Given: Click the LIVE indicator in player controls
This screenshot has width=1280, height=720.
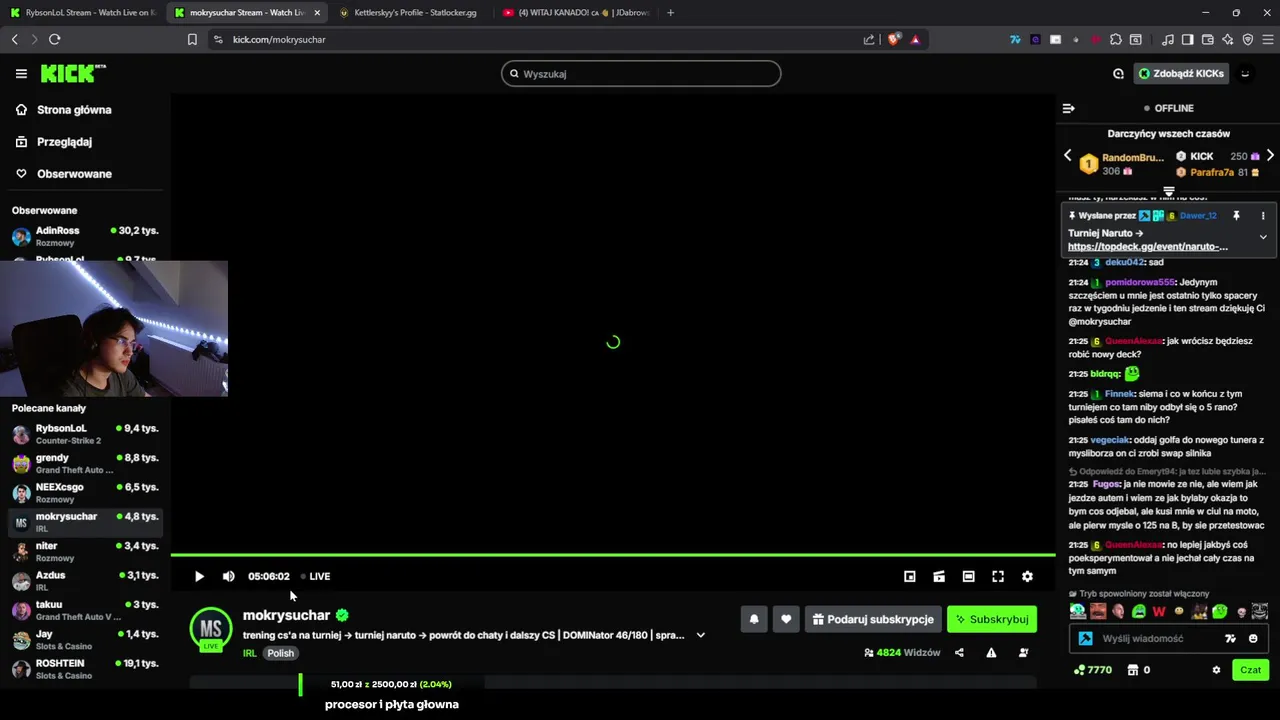Looking at the screenshot, I should pyautogui.click(x=316, y=576).
